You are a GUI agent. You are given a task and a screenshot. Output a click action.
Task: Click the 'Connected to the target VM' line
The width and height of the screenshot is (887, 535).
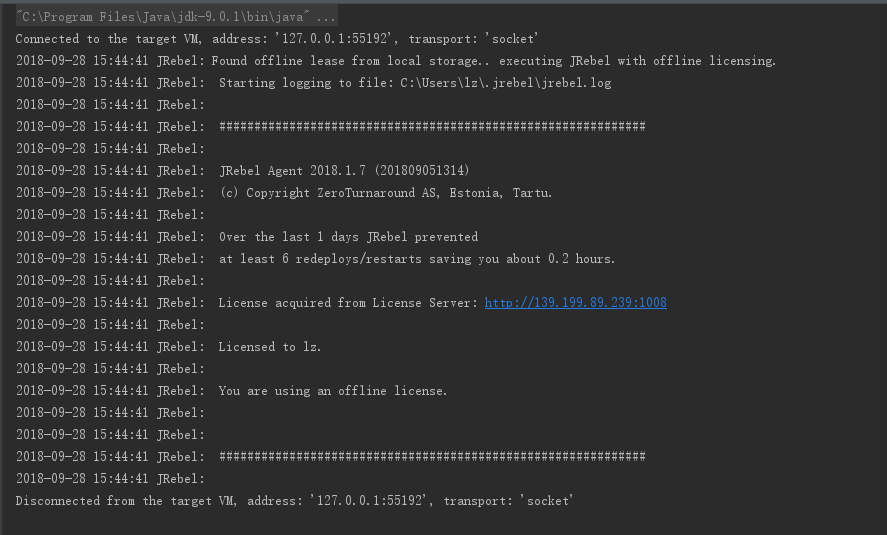277,39
